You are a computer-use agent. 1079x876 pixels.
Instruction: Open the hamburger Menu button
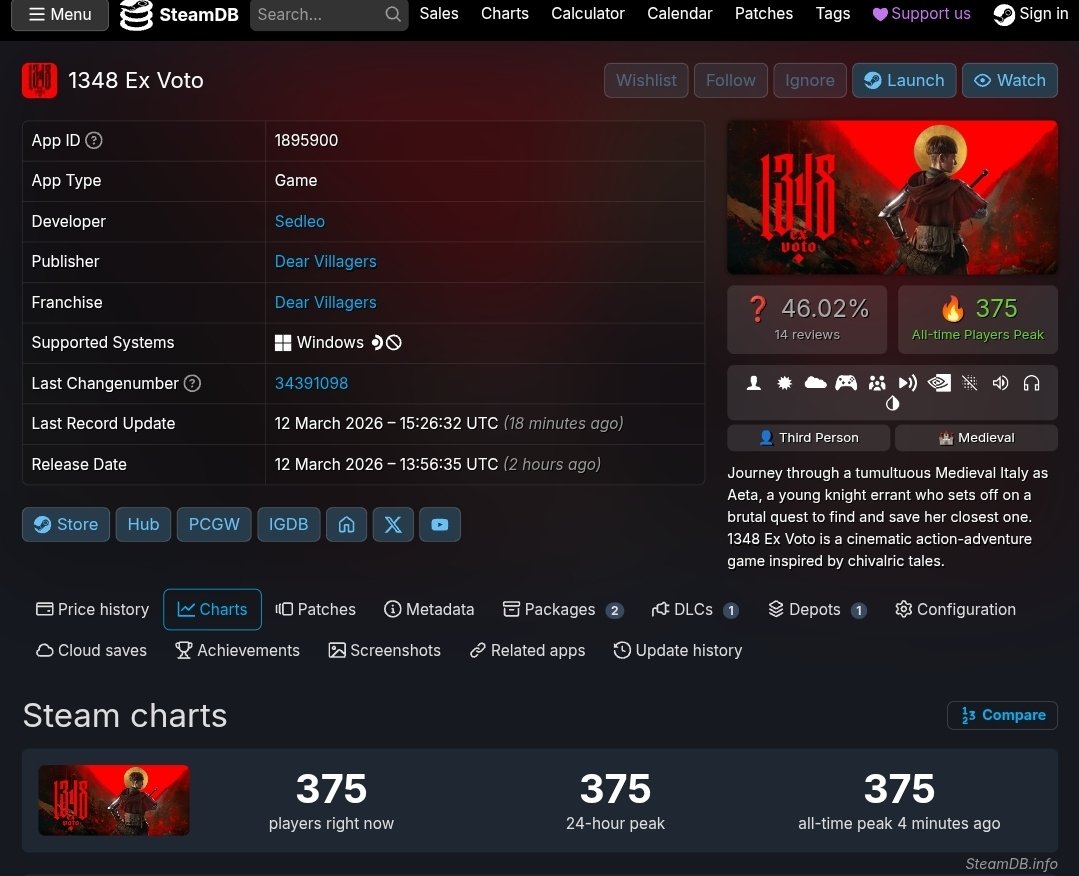pos(60,14)
